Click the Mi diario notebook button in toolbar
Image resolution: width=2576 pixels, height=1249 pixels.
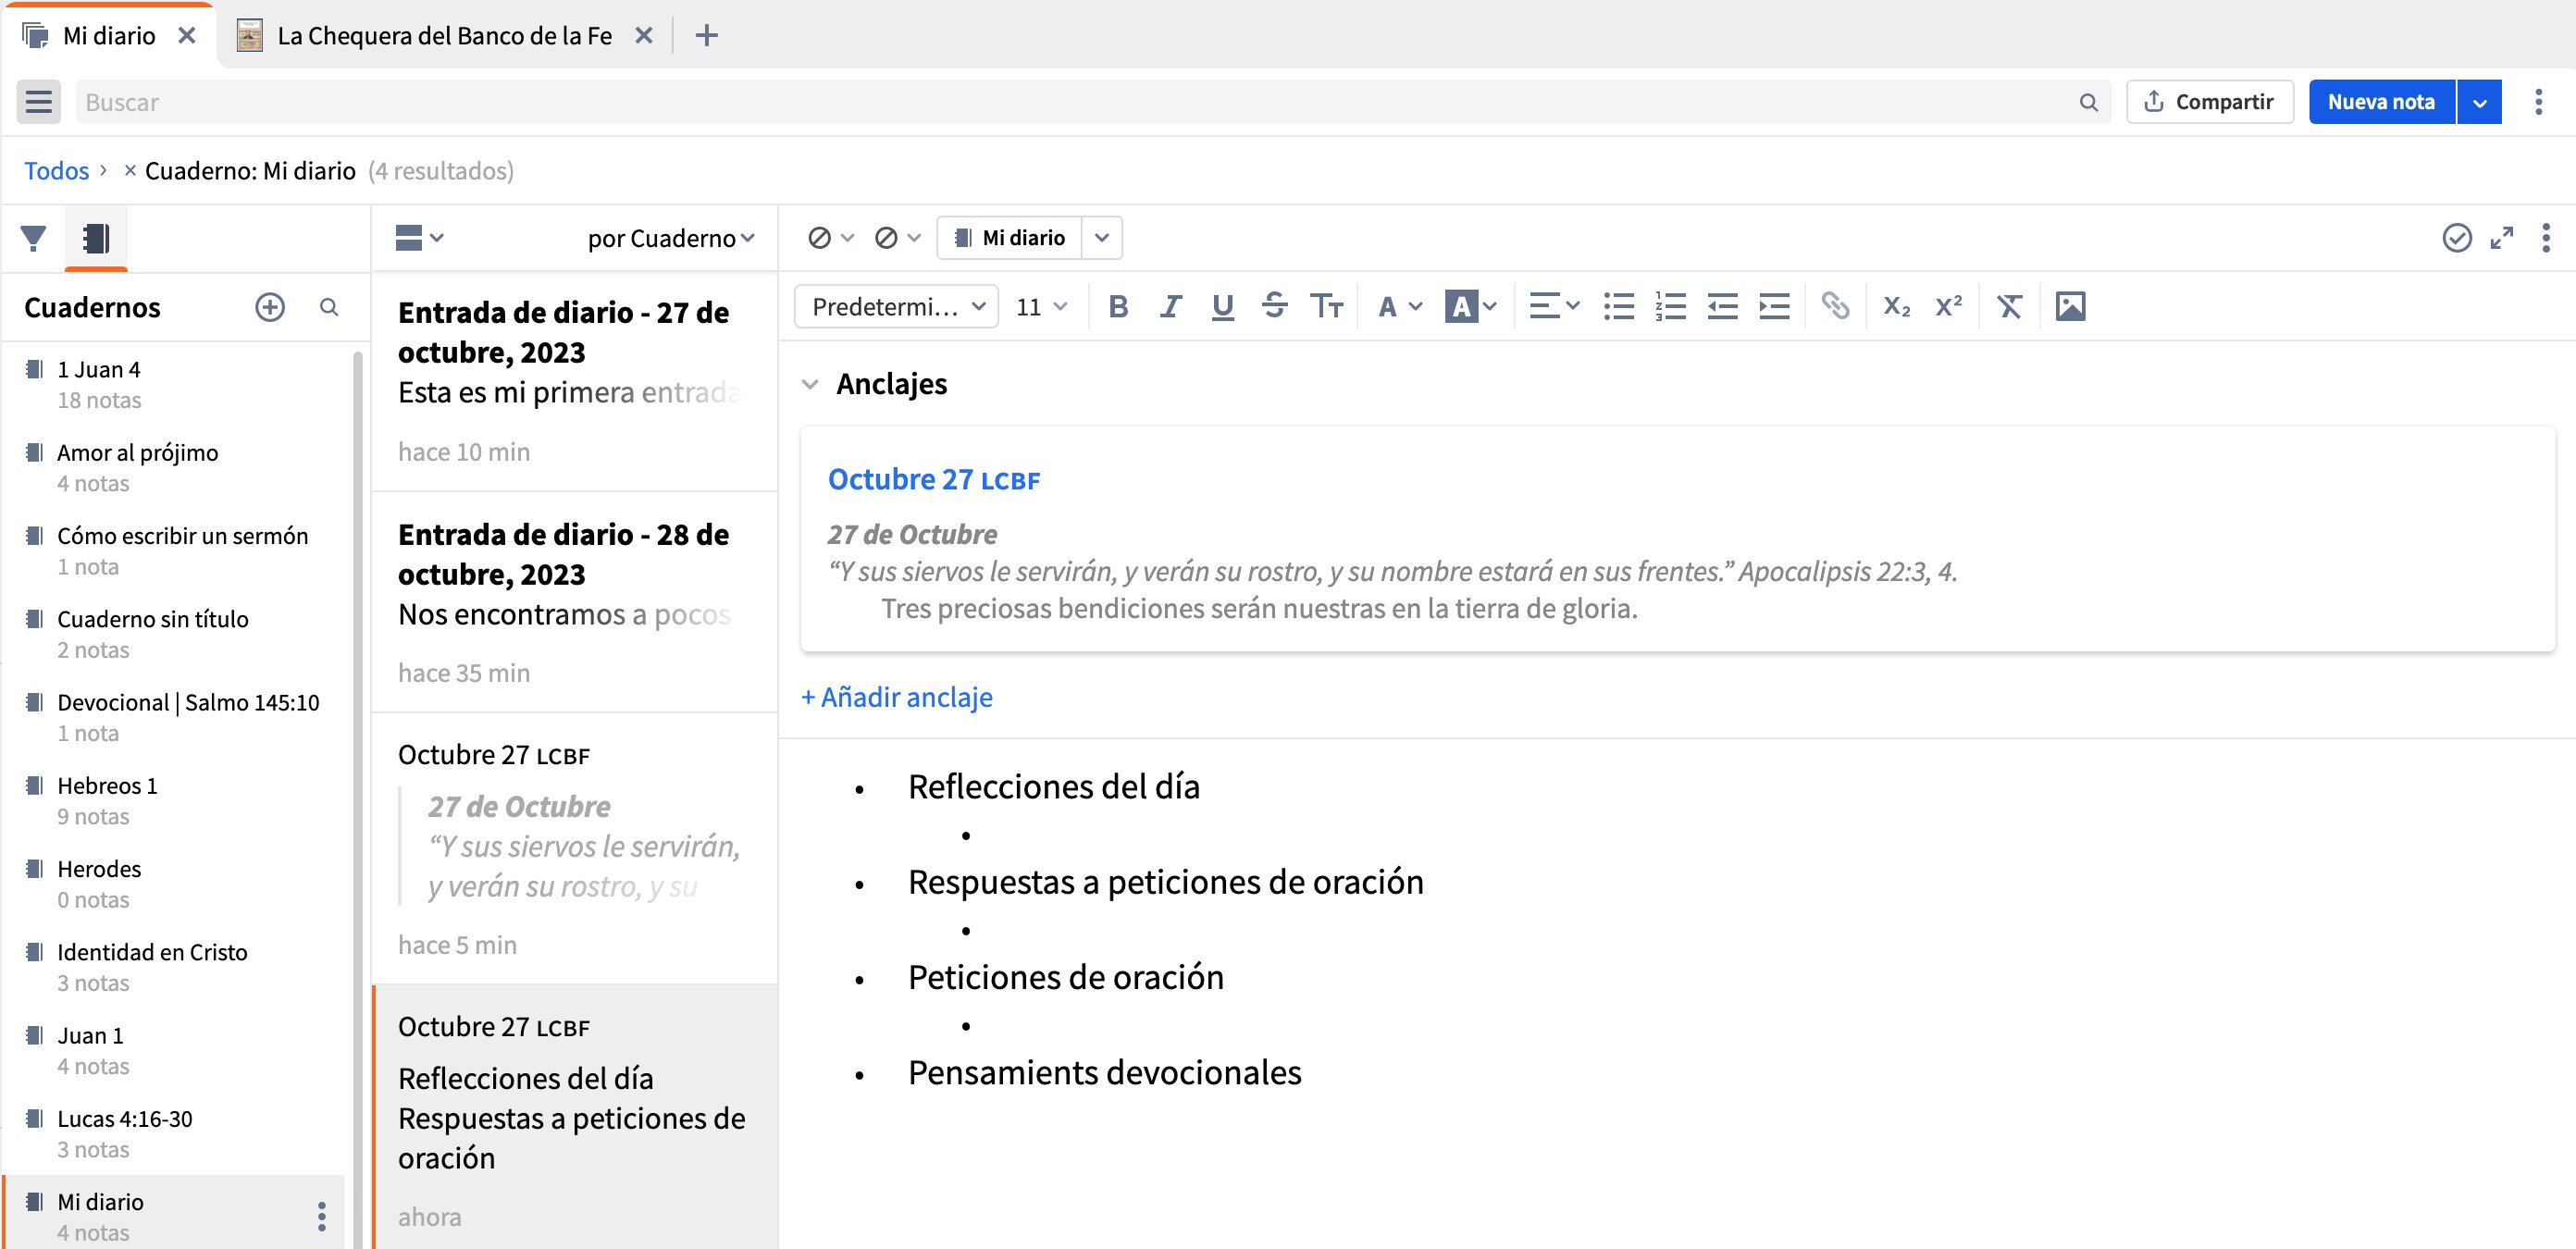[x=1009, y=238]
